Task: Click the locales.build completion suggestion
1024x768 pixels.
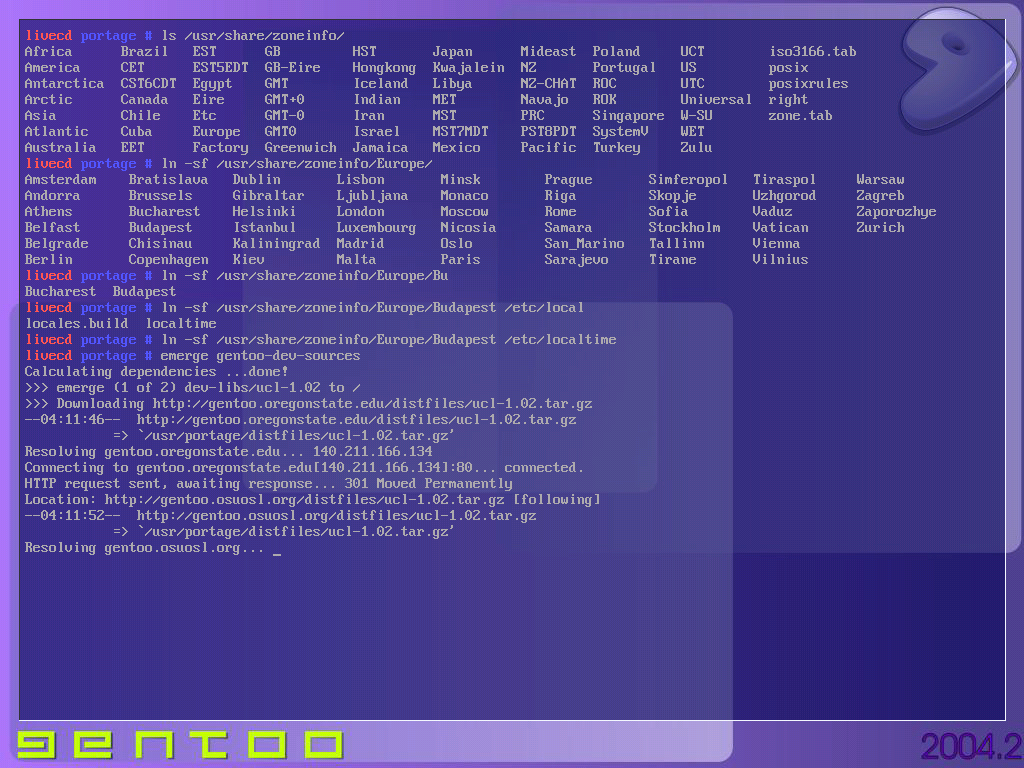Action: point(76,323)
